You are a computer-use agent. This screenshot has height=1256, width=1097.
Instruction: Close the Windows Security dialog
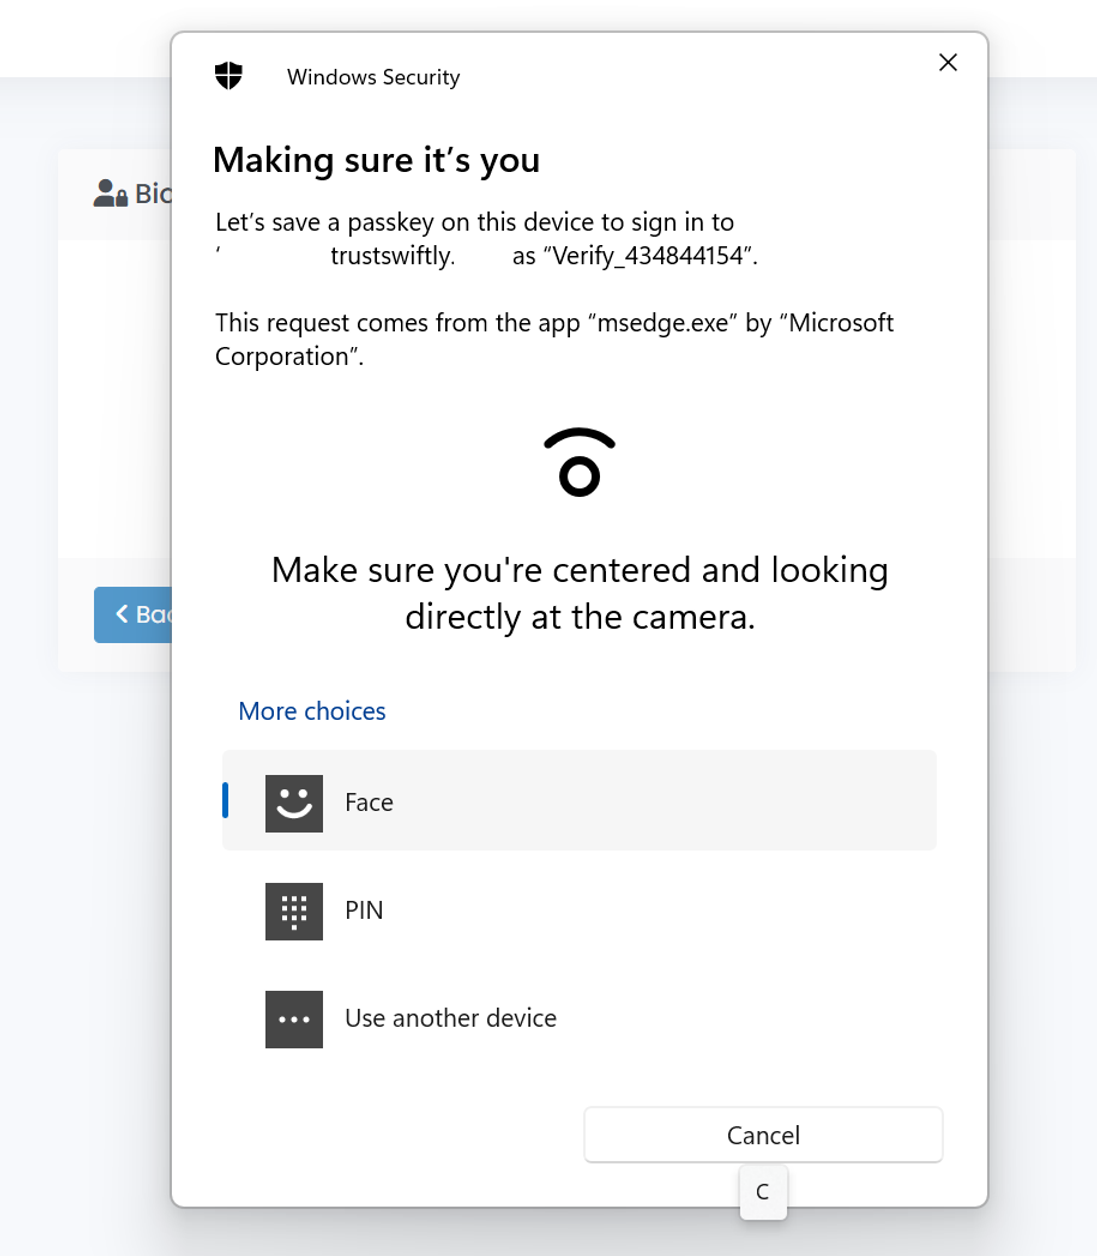point(948,63)
